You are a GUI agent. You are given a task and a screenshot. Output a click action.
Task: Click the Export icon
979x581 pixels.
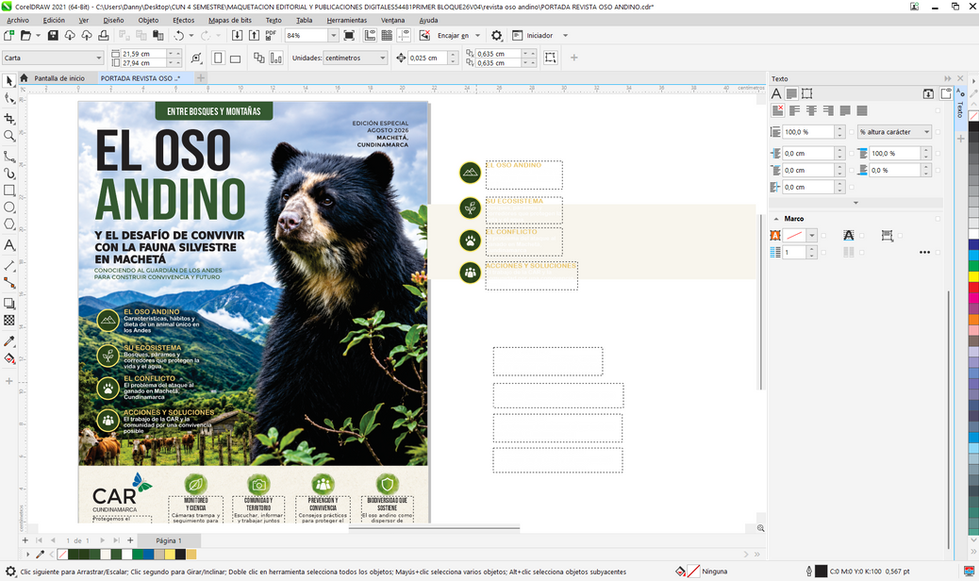click(x=254, y=36)
